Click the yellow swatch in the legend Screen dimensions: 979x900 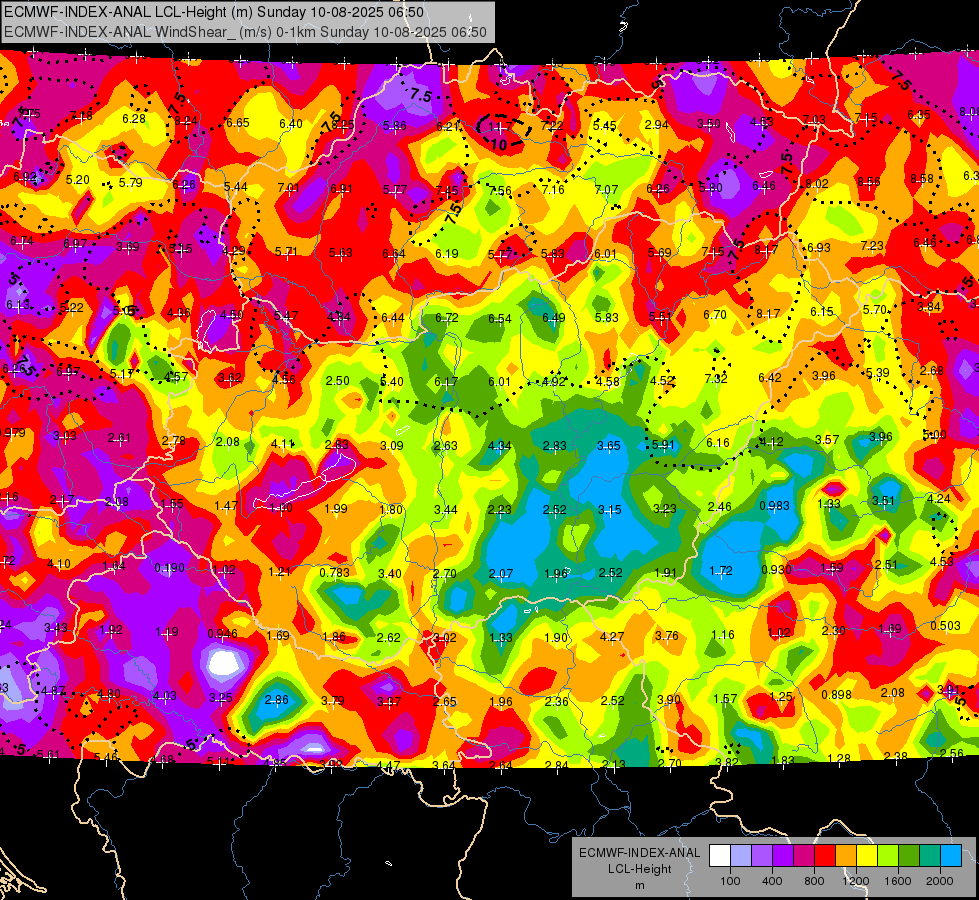[x=867, y=856]
